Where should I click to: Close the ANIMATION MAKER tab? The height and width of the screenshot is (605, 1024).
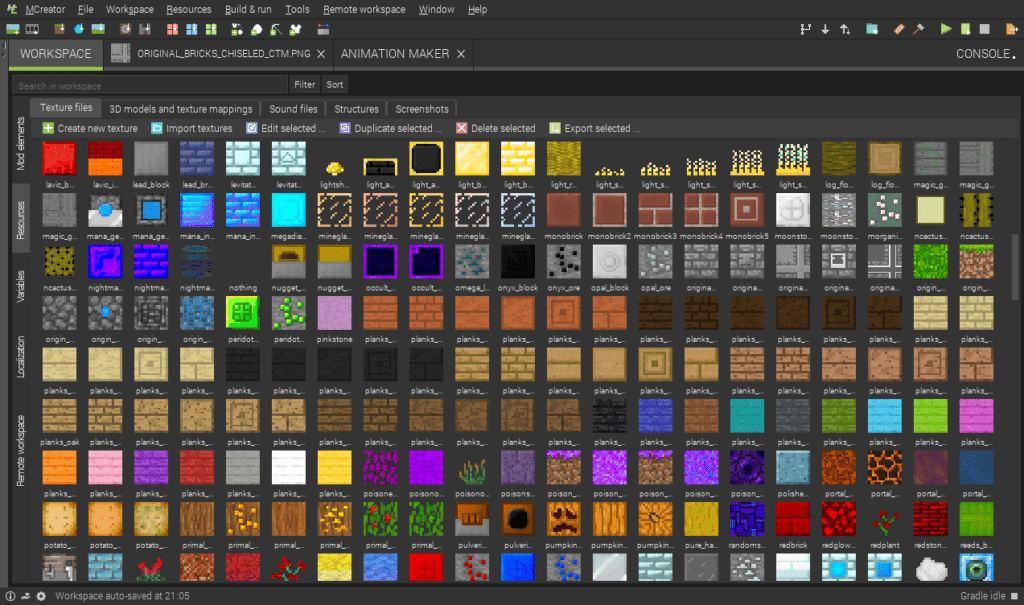pos(461,54)
